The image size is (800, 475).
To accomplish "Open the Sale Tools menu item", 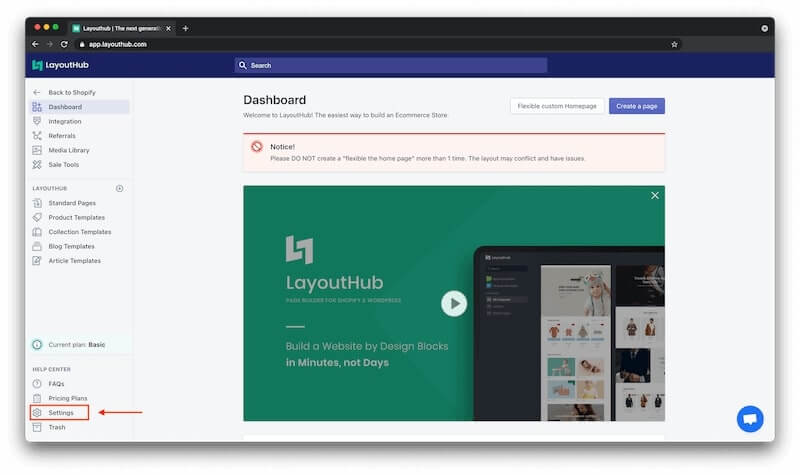I will tap(64, 164).
